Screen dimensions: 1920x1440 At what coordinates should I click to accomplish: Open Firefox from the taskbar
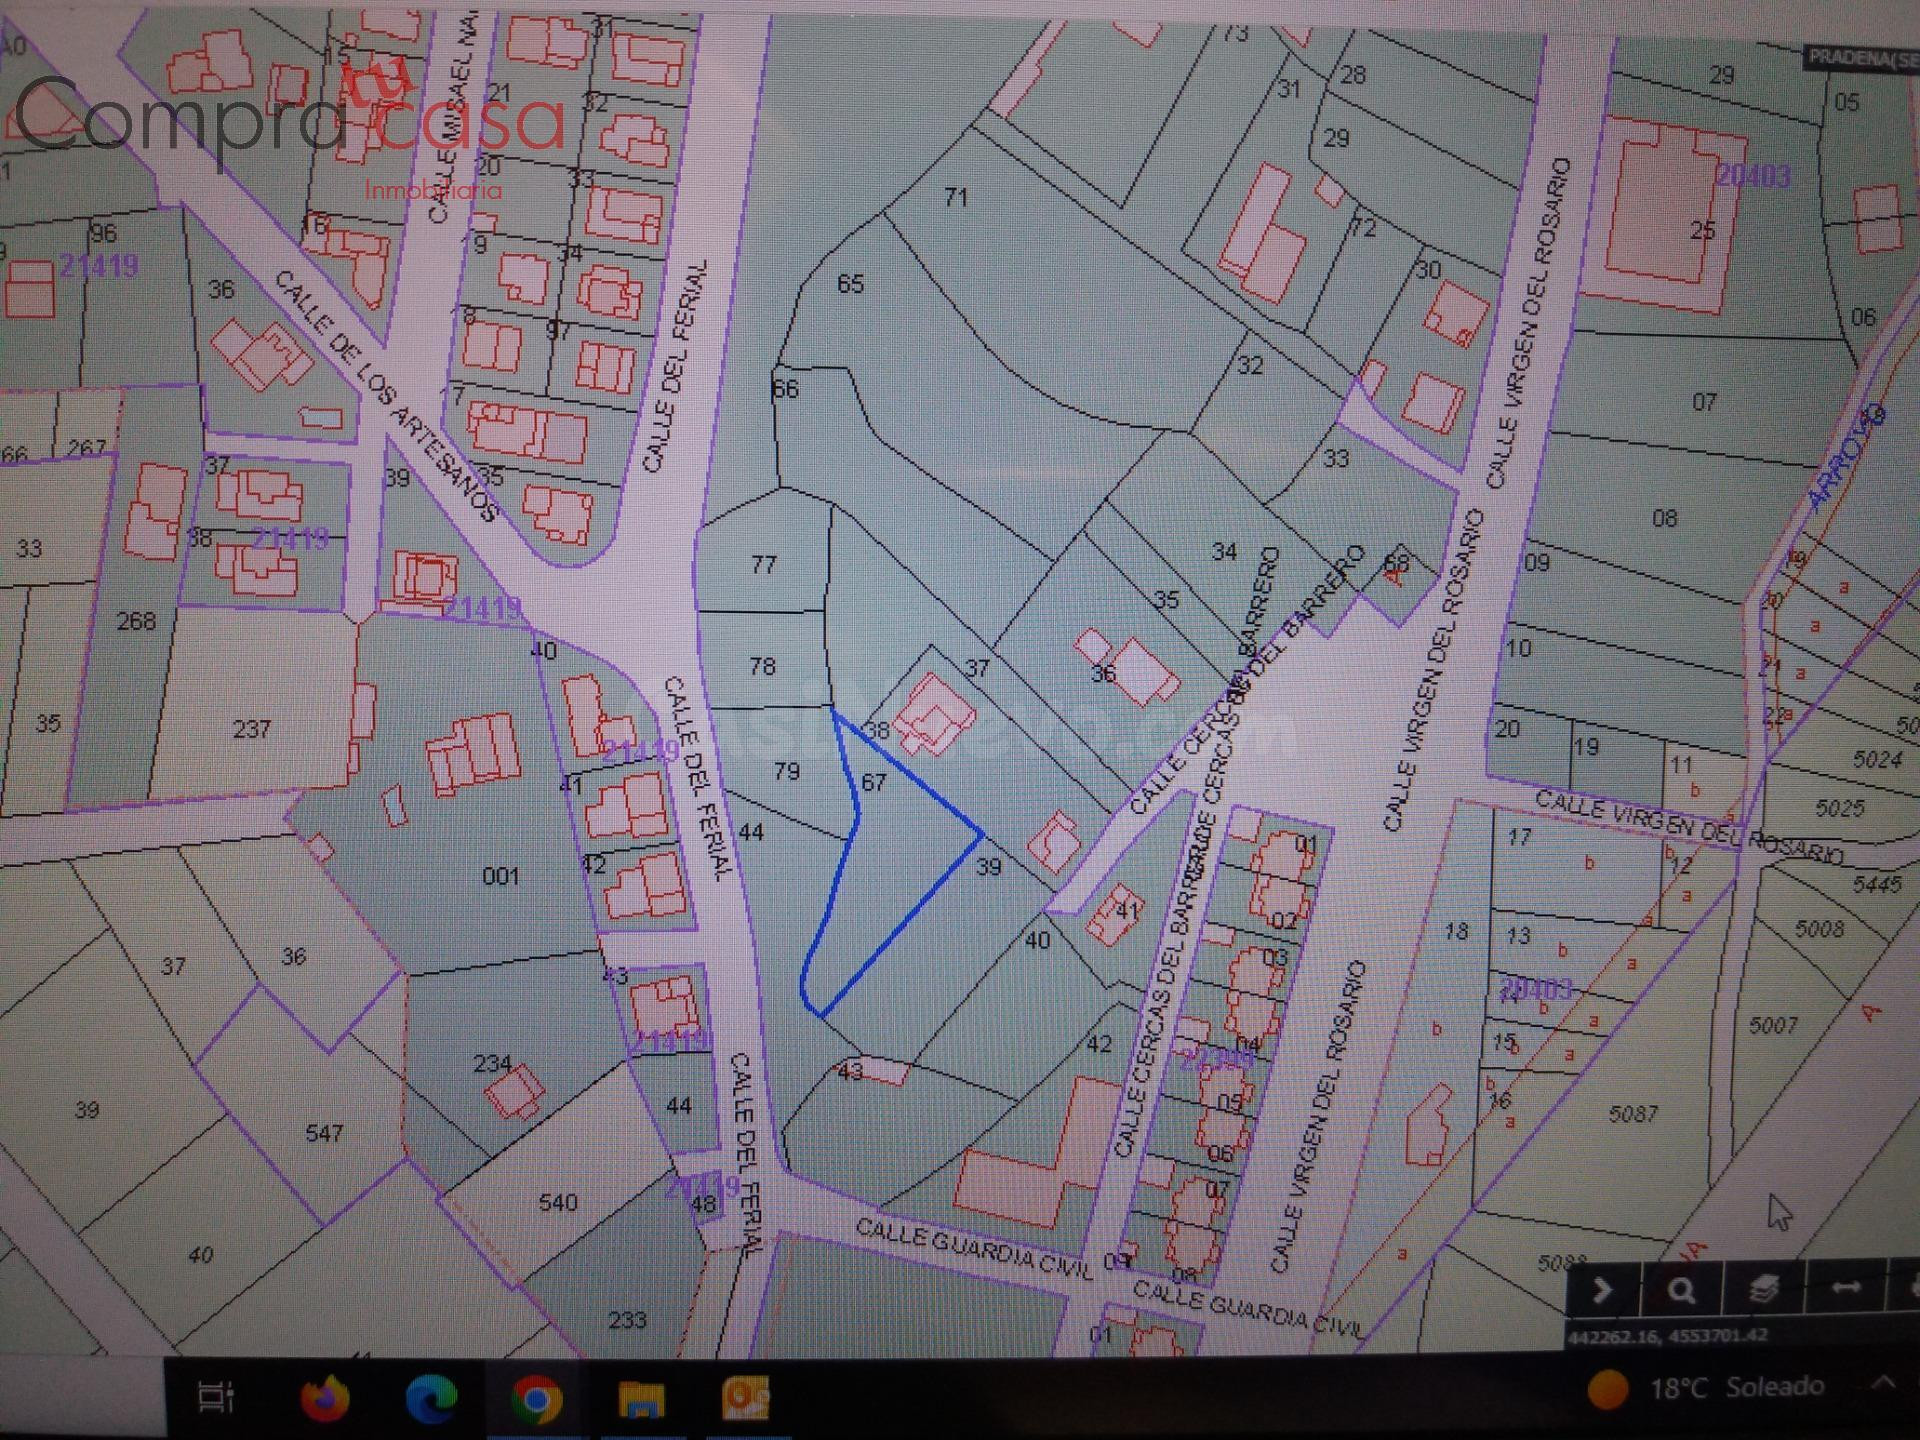pyautogui.click(x=325, y=1397)
